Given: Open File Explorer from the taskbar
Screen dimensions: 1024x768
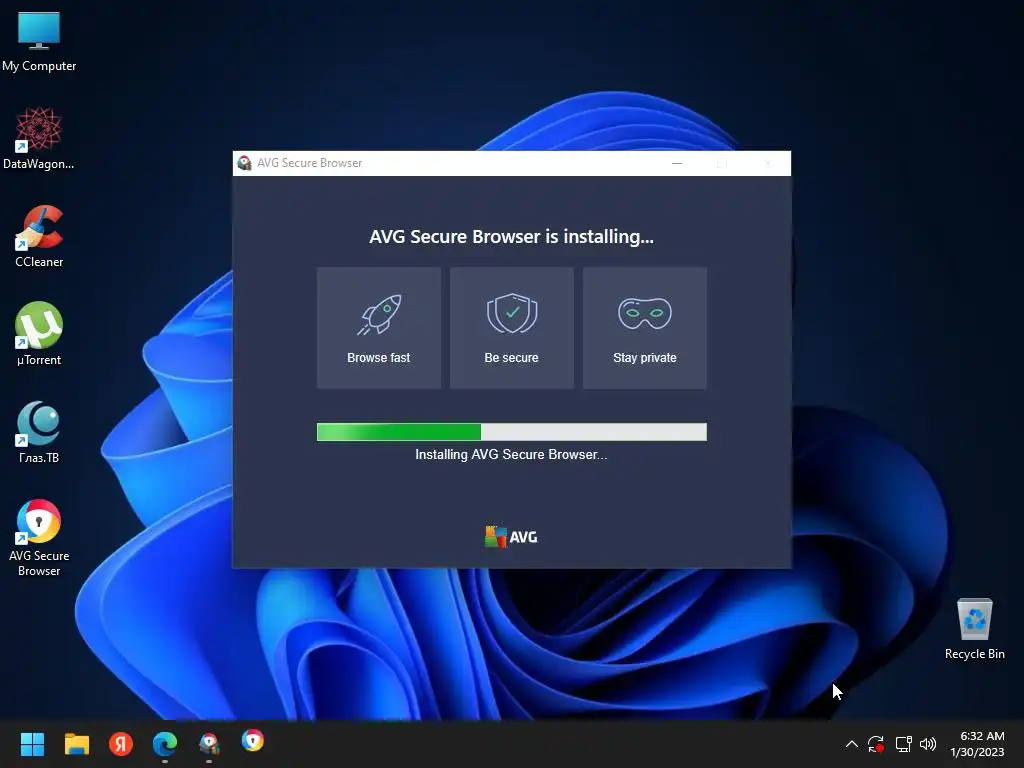Looking at the screenshot, I should coord(76,744).
